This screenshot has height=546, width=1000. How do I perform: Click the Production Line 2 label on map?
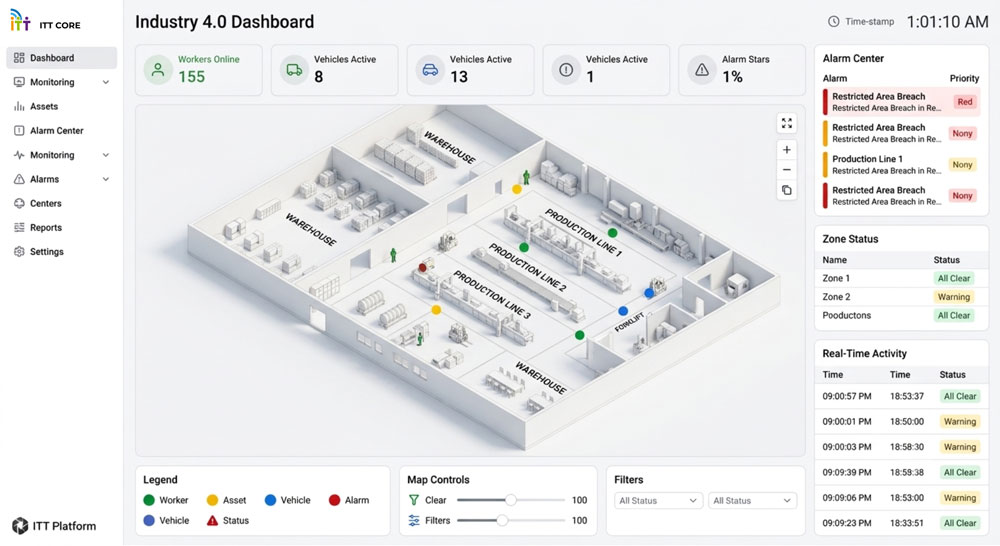527,267
